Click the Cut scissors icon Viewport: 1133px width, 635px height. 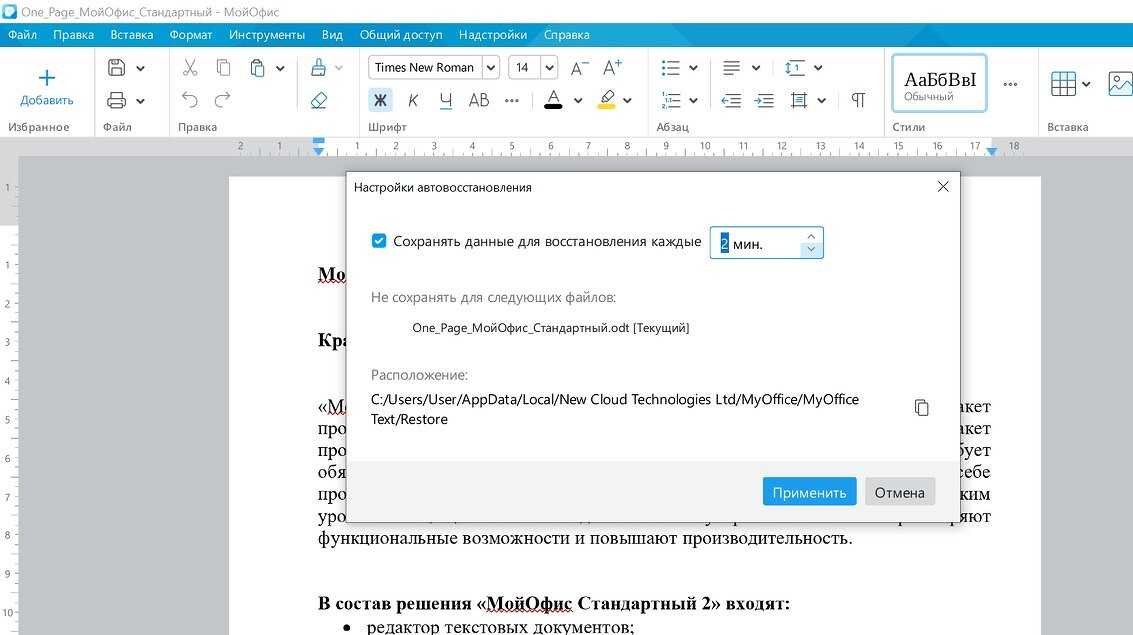coord(190,68)
